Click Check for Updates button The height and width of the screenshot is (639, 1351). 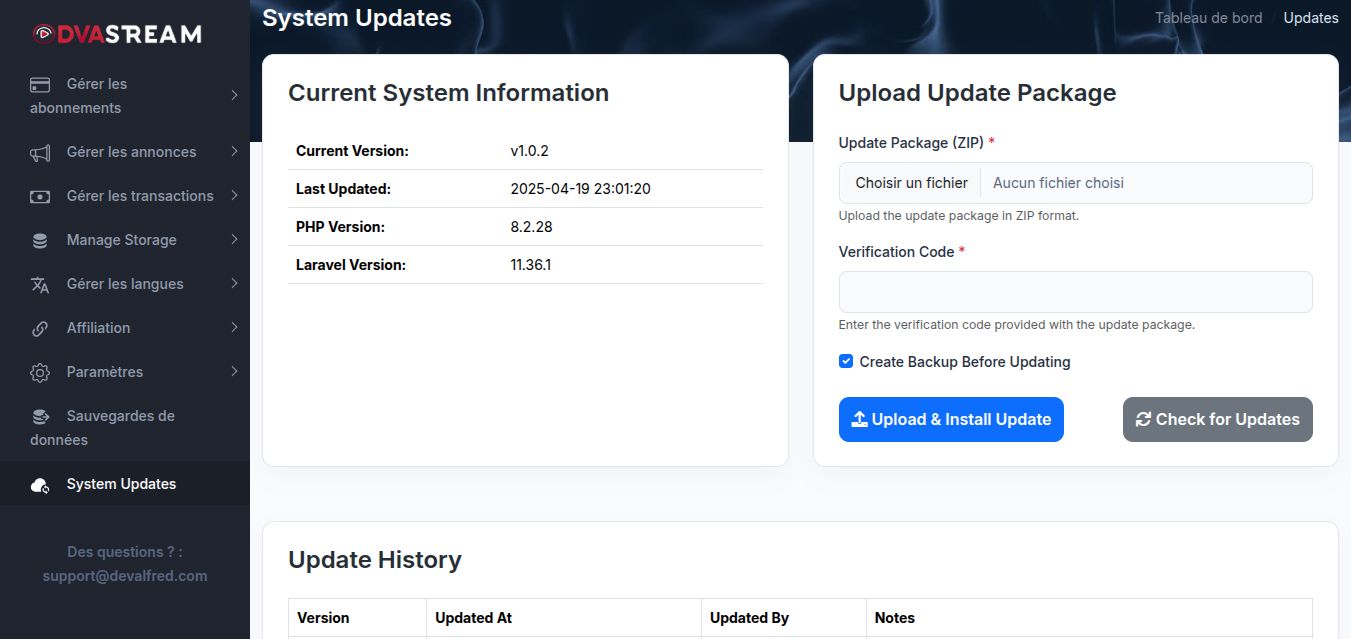tap(1217, 420)
